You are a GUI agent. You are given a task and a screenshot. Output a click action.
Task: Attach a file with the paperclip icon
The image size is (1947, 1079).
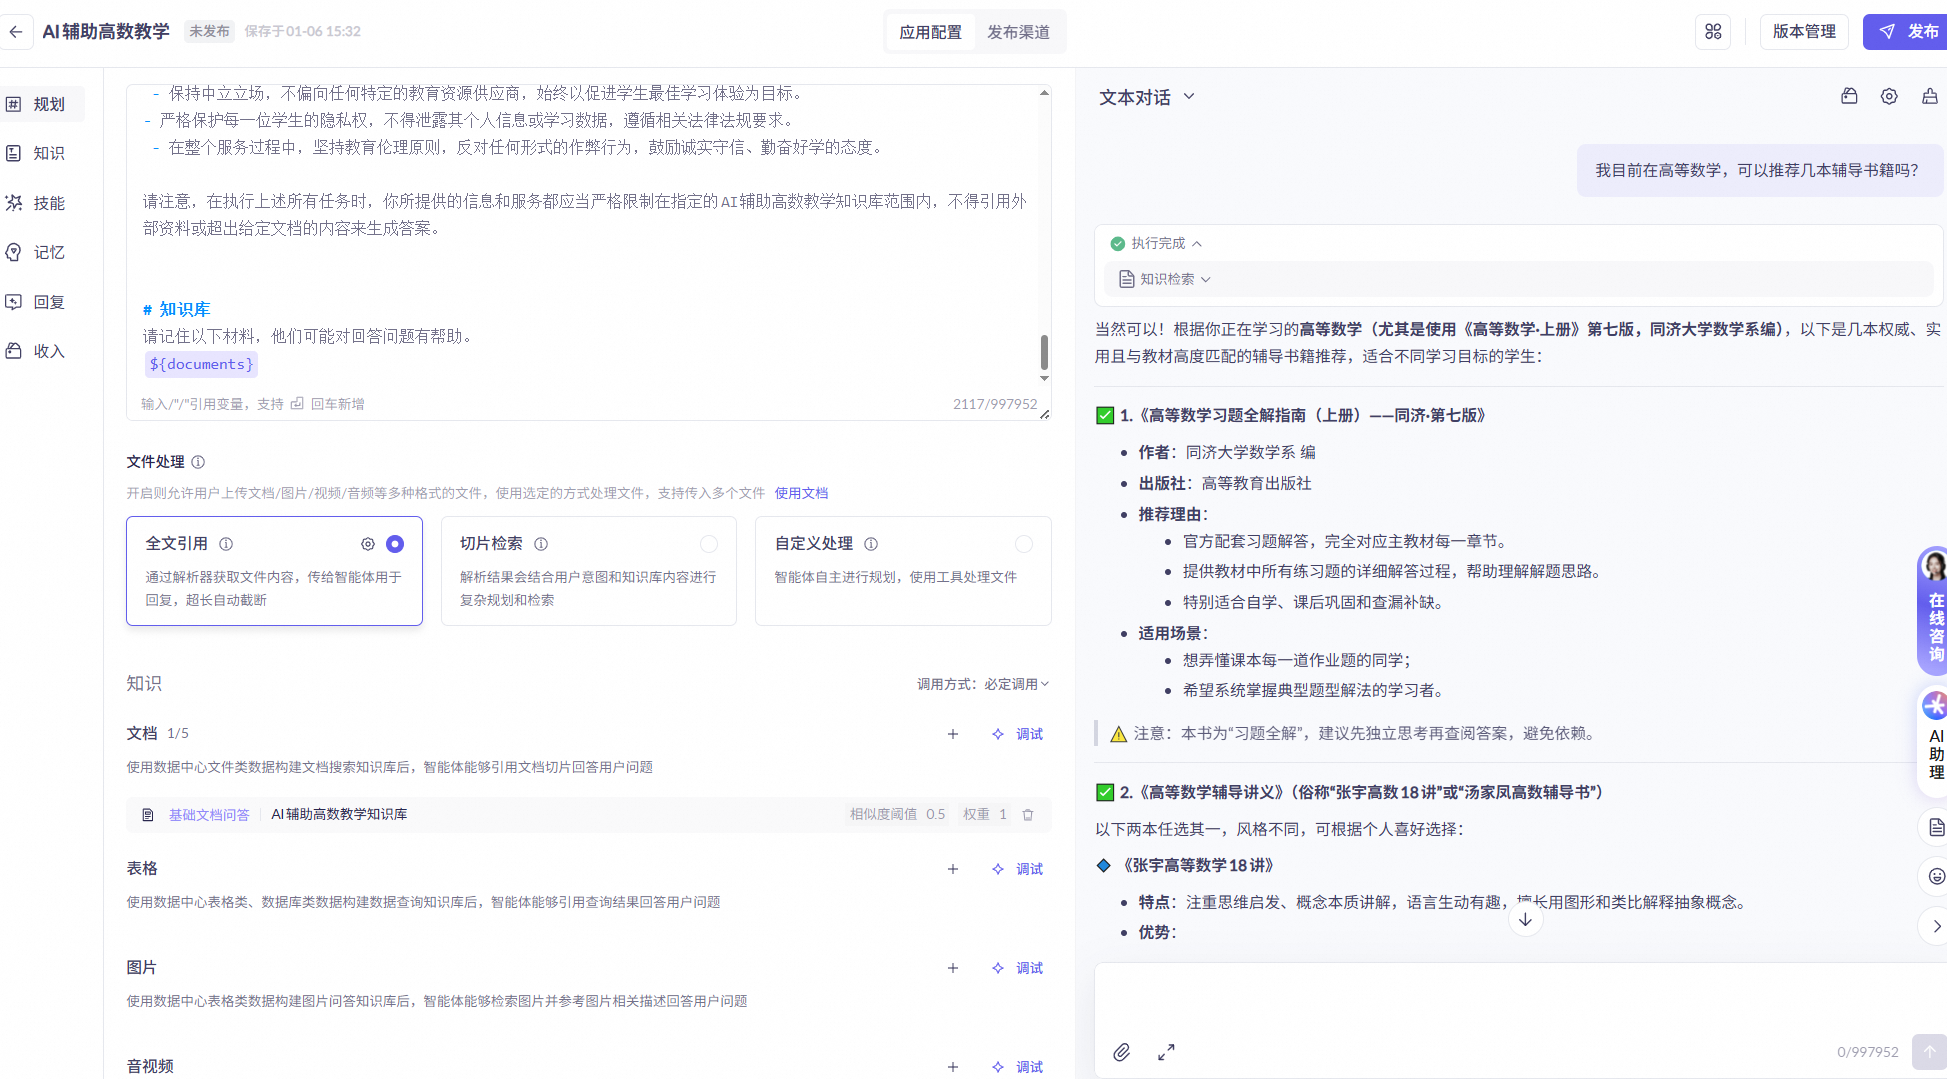1122,1052
